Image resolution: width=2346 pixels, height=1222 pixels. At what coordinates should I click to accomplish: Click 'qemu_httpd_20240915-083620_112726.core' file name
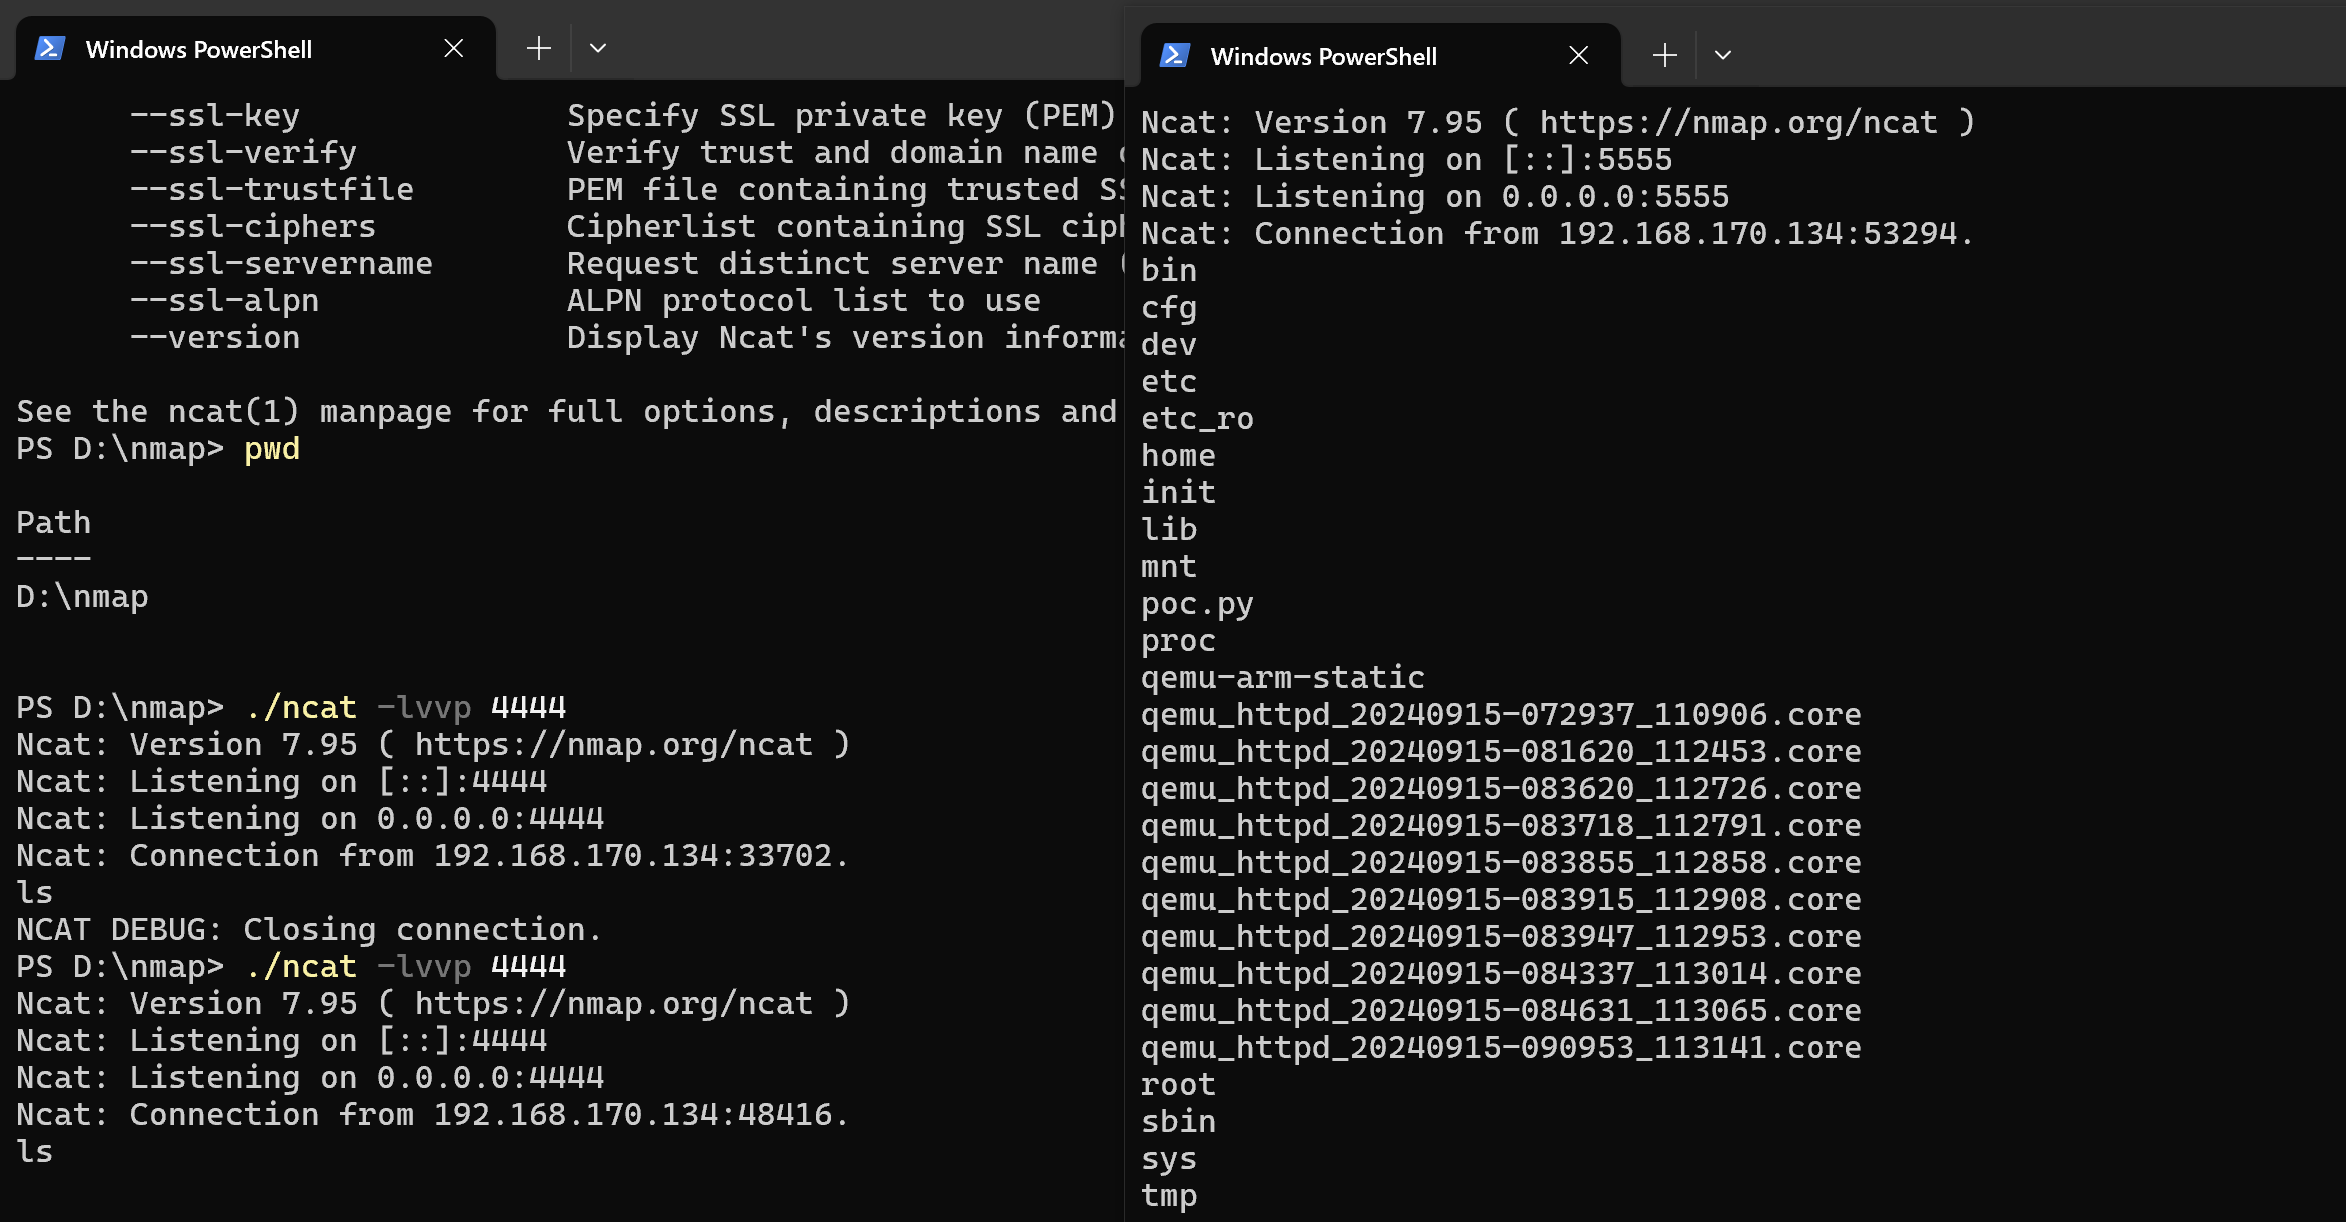tap(1501, 788)
